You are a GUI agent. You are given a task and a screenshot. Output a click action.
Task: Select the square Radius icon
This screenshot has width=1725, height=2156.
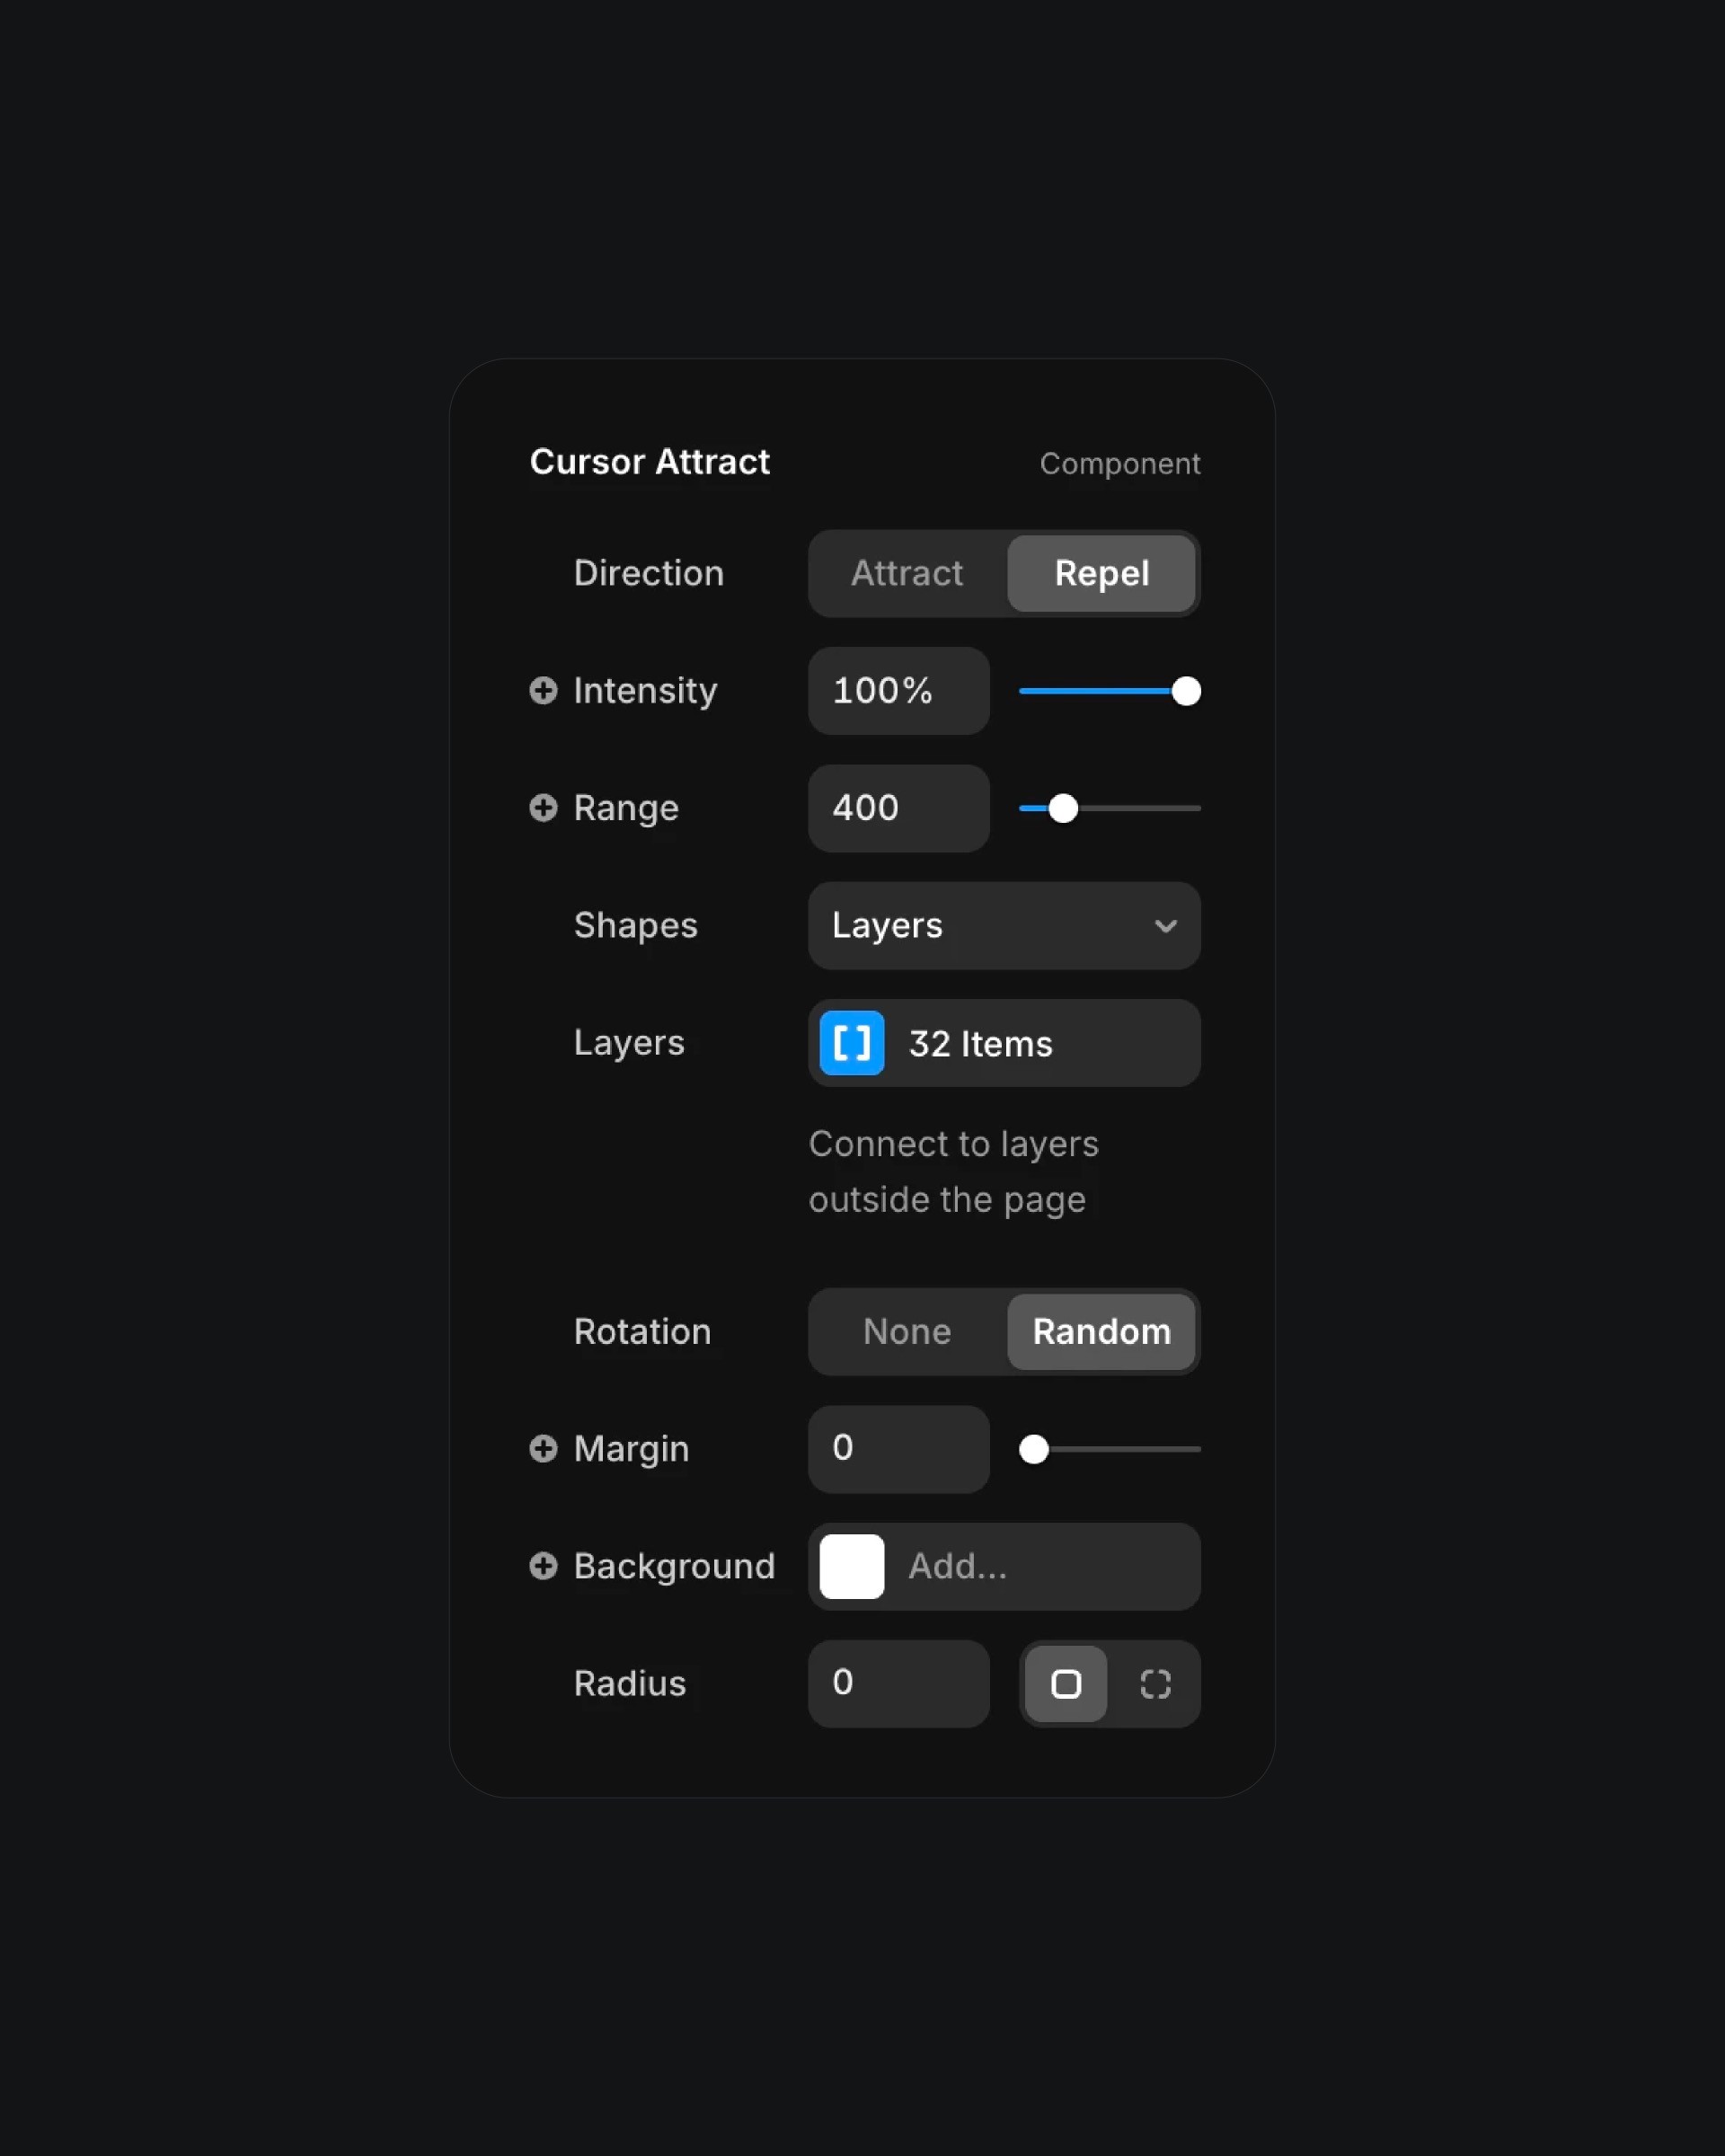pos(1065,1683)
